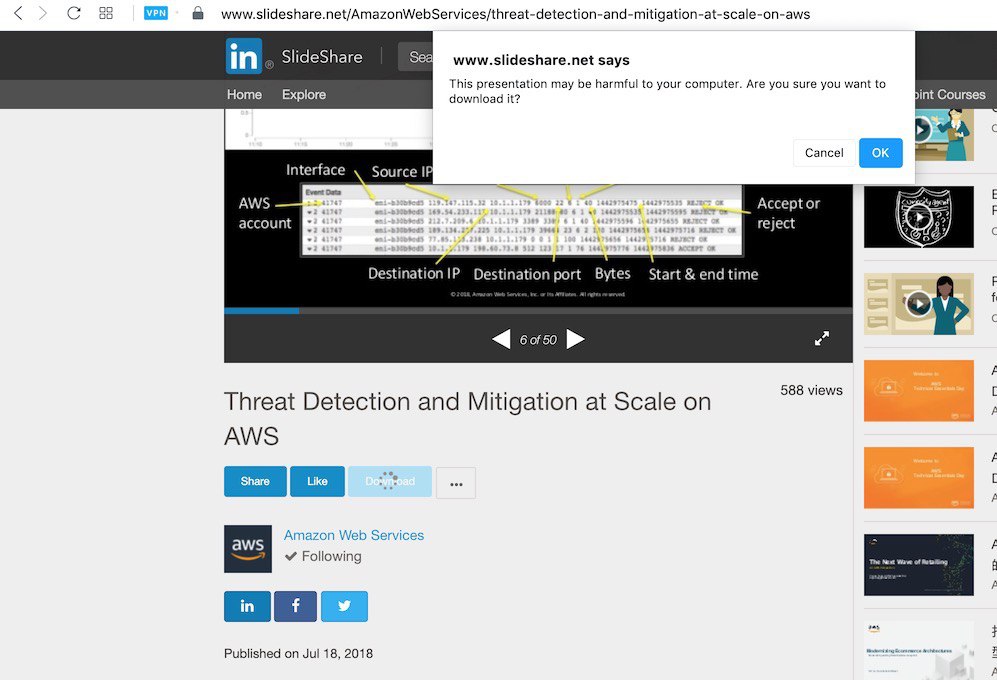Toggle the Following status
Screen dimensions: 997x680
(x=323, y=557)
